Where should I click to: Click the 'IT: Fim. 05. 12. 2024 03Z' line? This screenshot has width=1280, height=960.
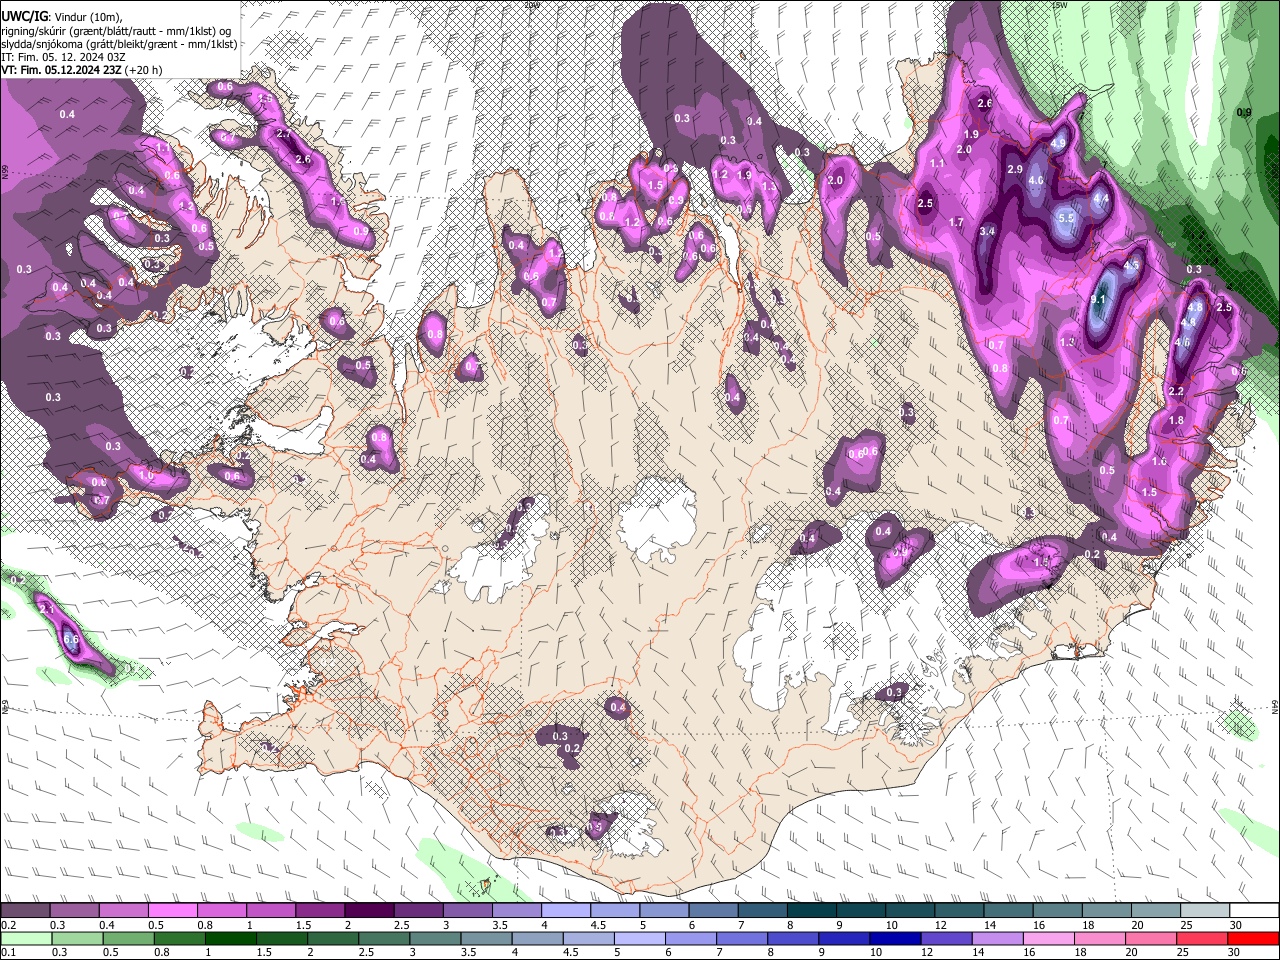pos(64,57)
